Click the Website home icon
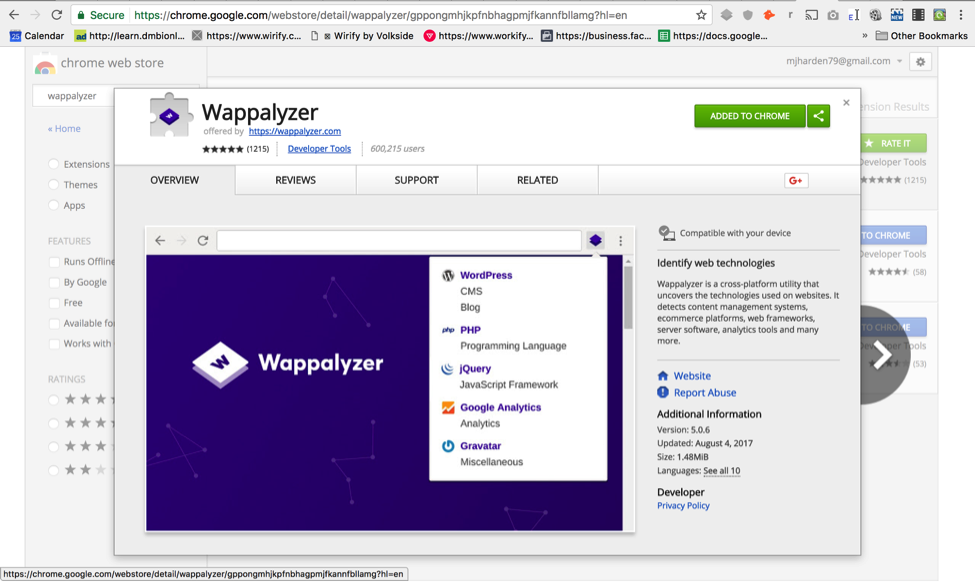Image resolution: width=975 pixels, height=582 pixels. point(663,376)
